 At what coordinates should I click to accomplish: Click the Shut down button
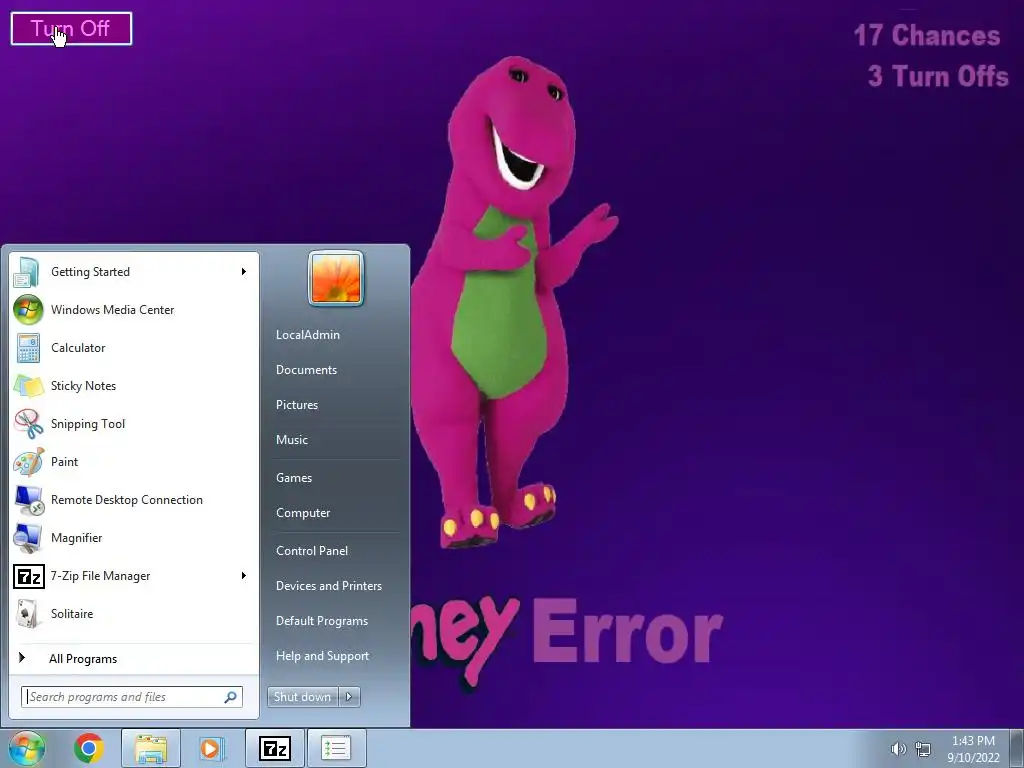point(303,697)
